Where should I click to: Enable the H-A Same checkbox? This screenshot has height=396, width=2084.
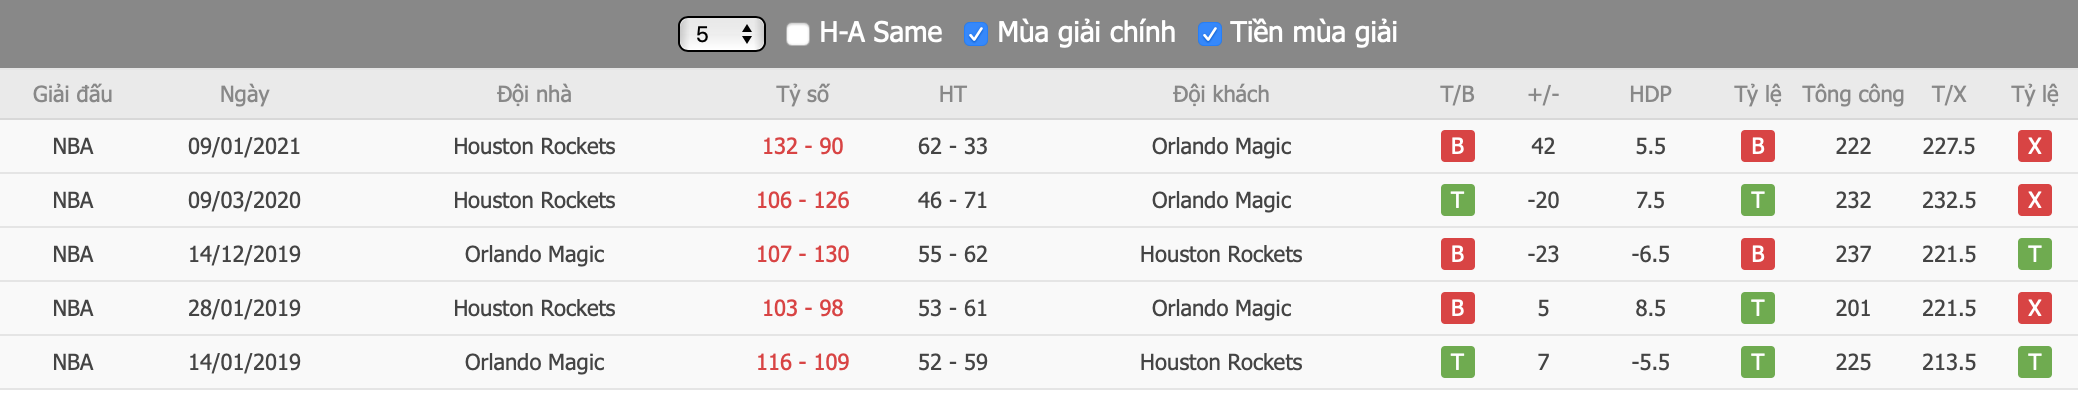[x=797, y=34]
